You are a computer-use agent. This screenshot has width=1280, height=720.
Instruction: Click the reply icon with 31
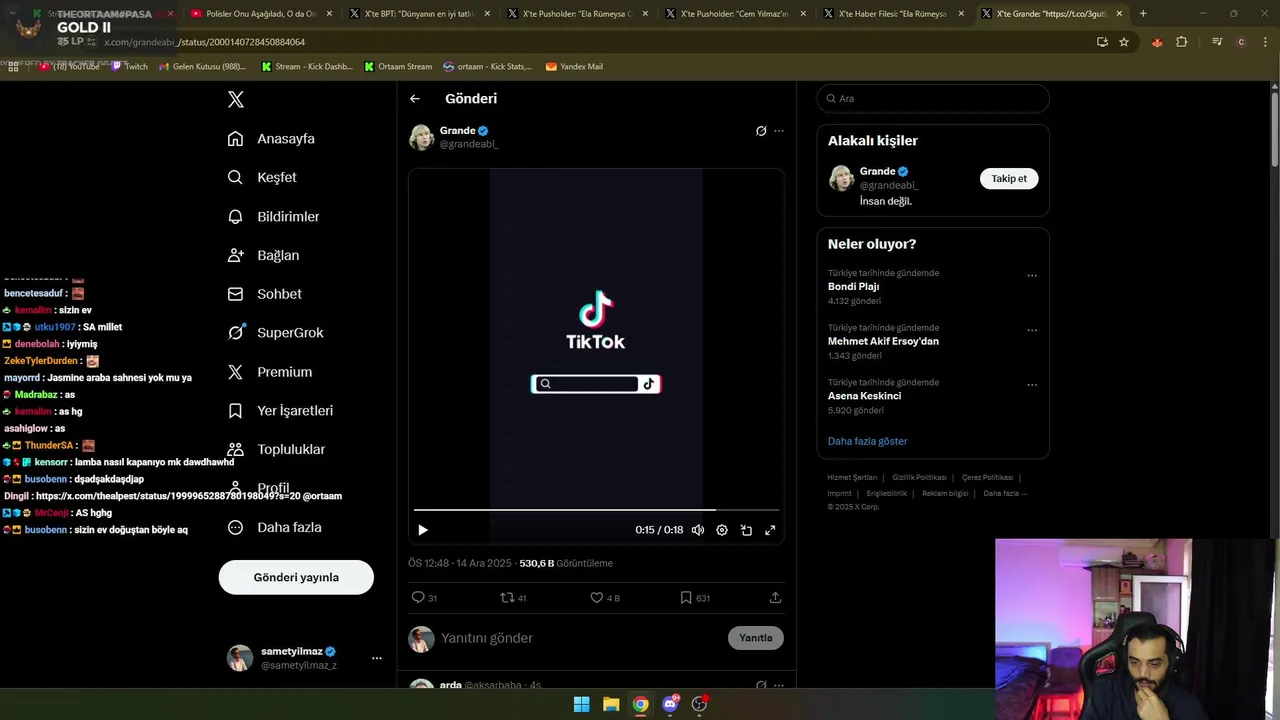click(418, 597)
